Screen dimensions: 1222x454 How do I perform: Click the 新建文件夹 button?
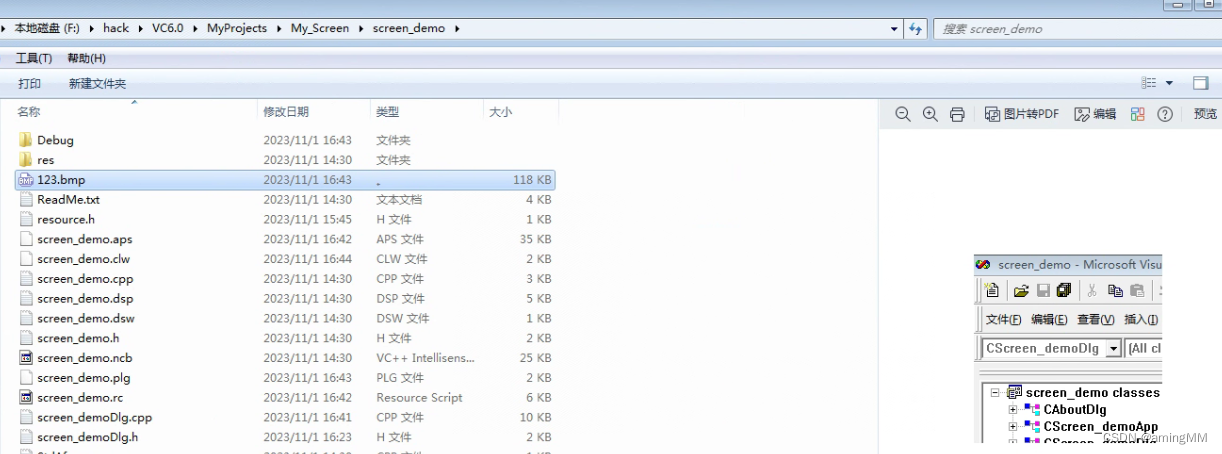point(97,84)
